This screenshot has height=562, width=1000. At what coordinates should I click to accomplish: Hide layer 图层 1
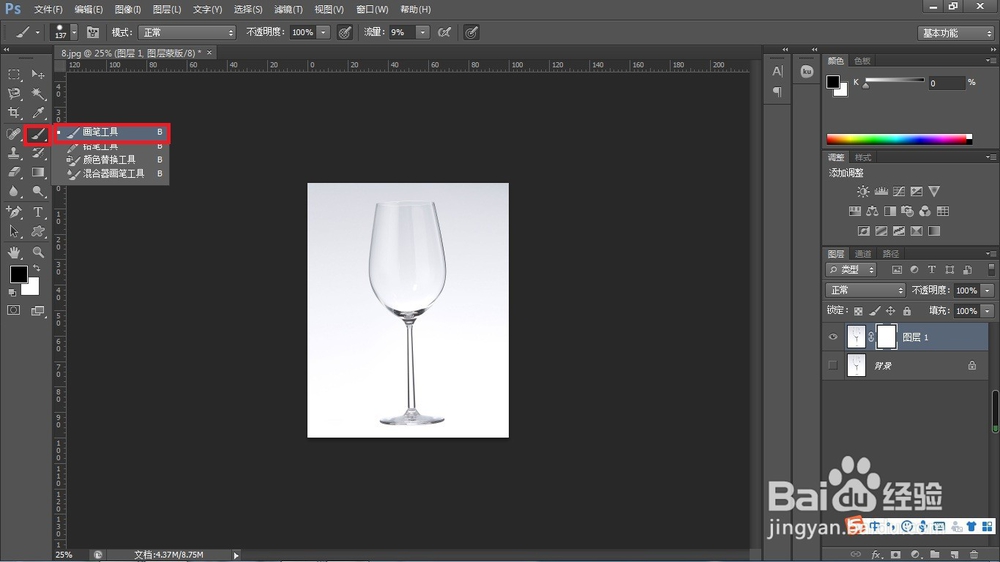[833, 337]
